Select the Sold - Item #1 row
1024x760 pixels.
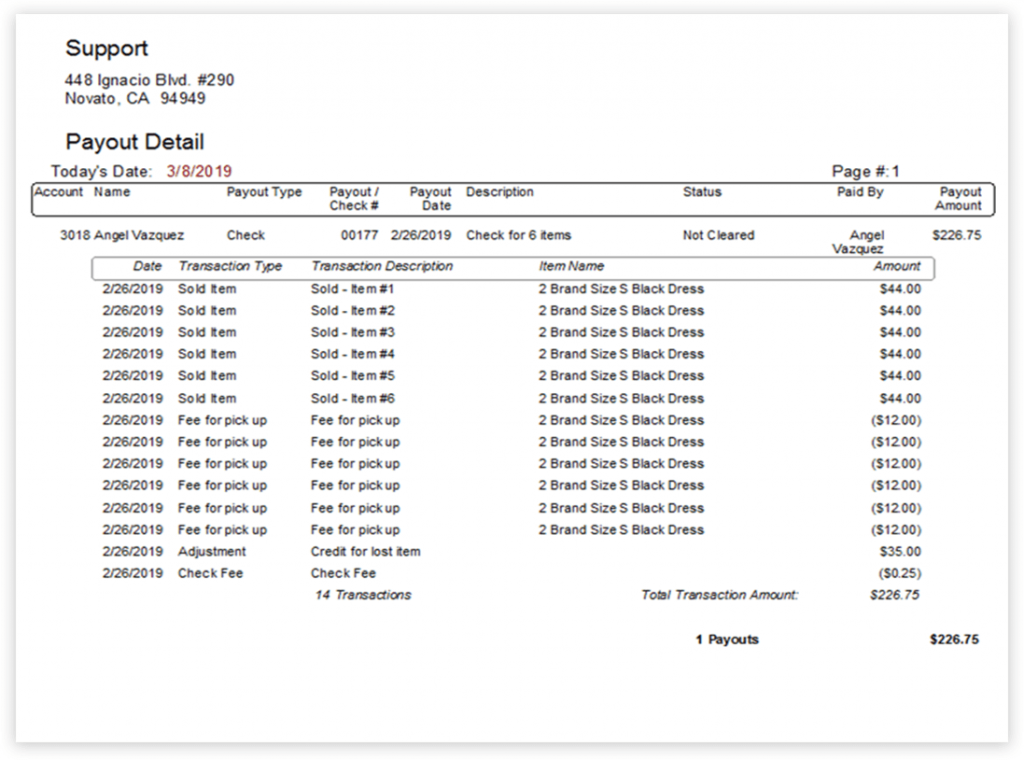(353, 289)
